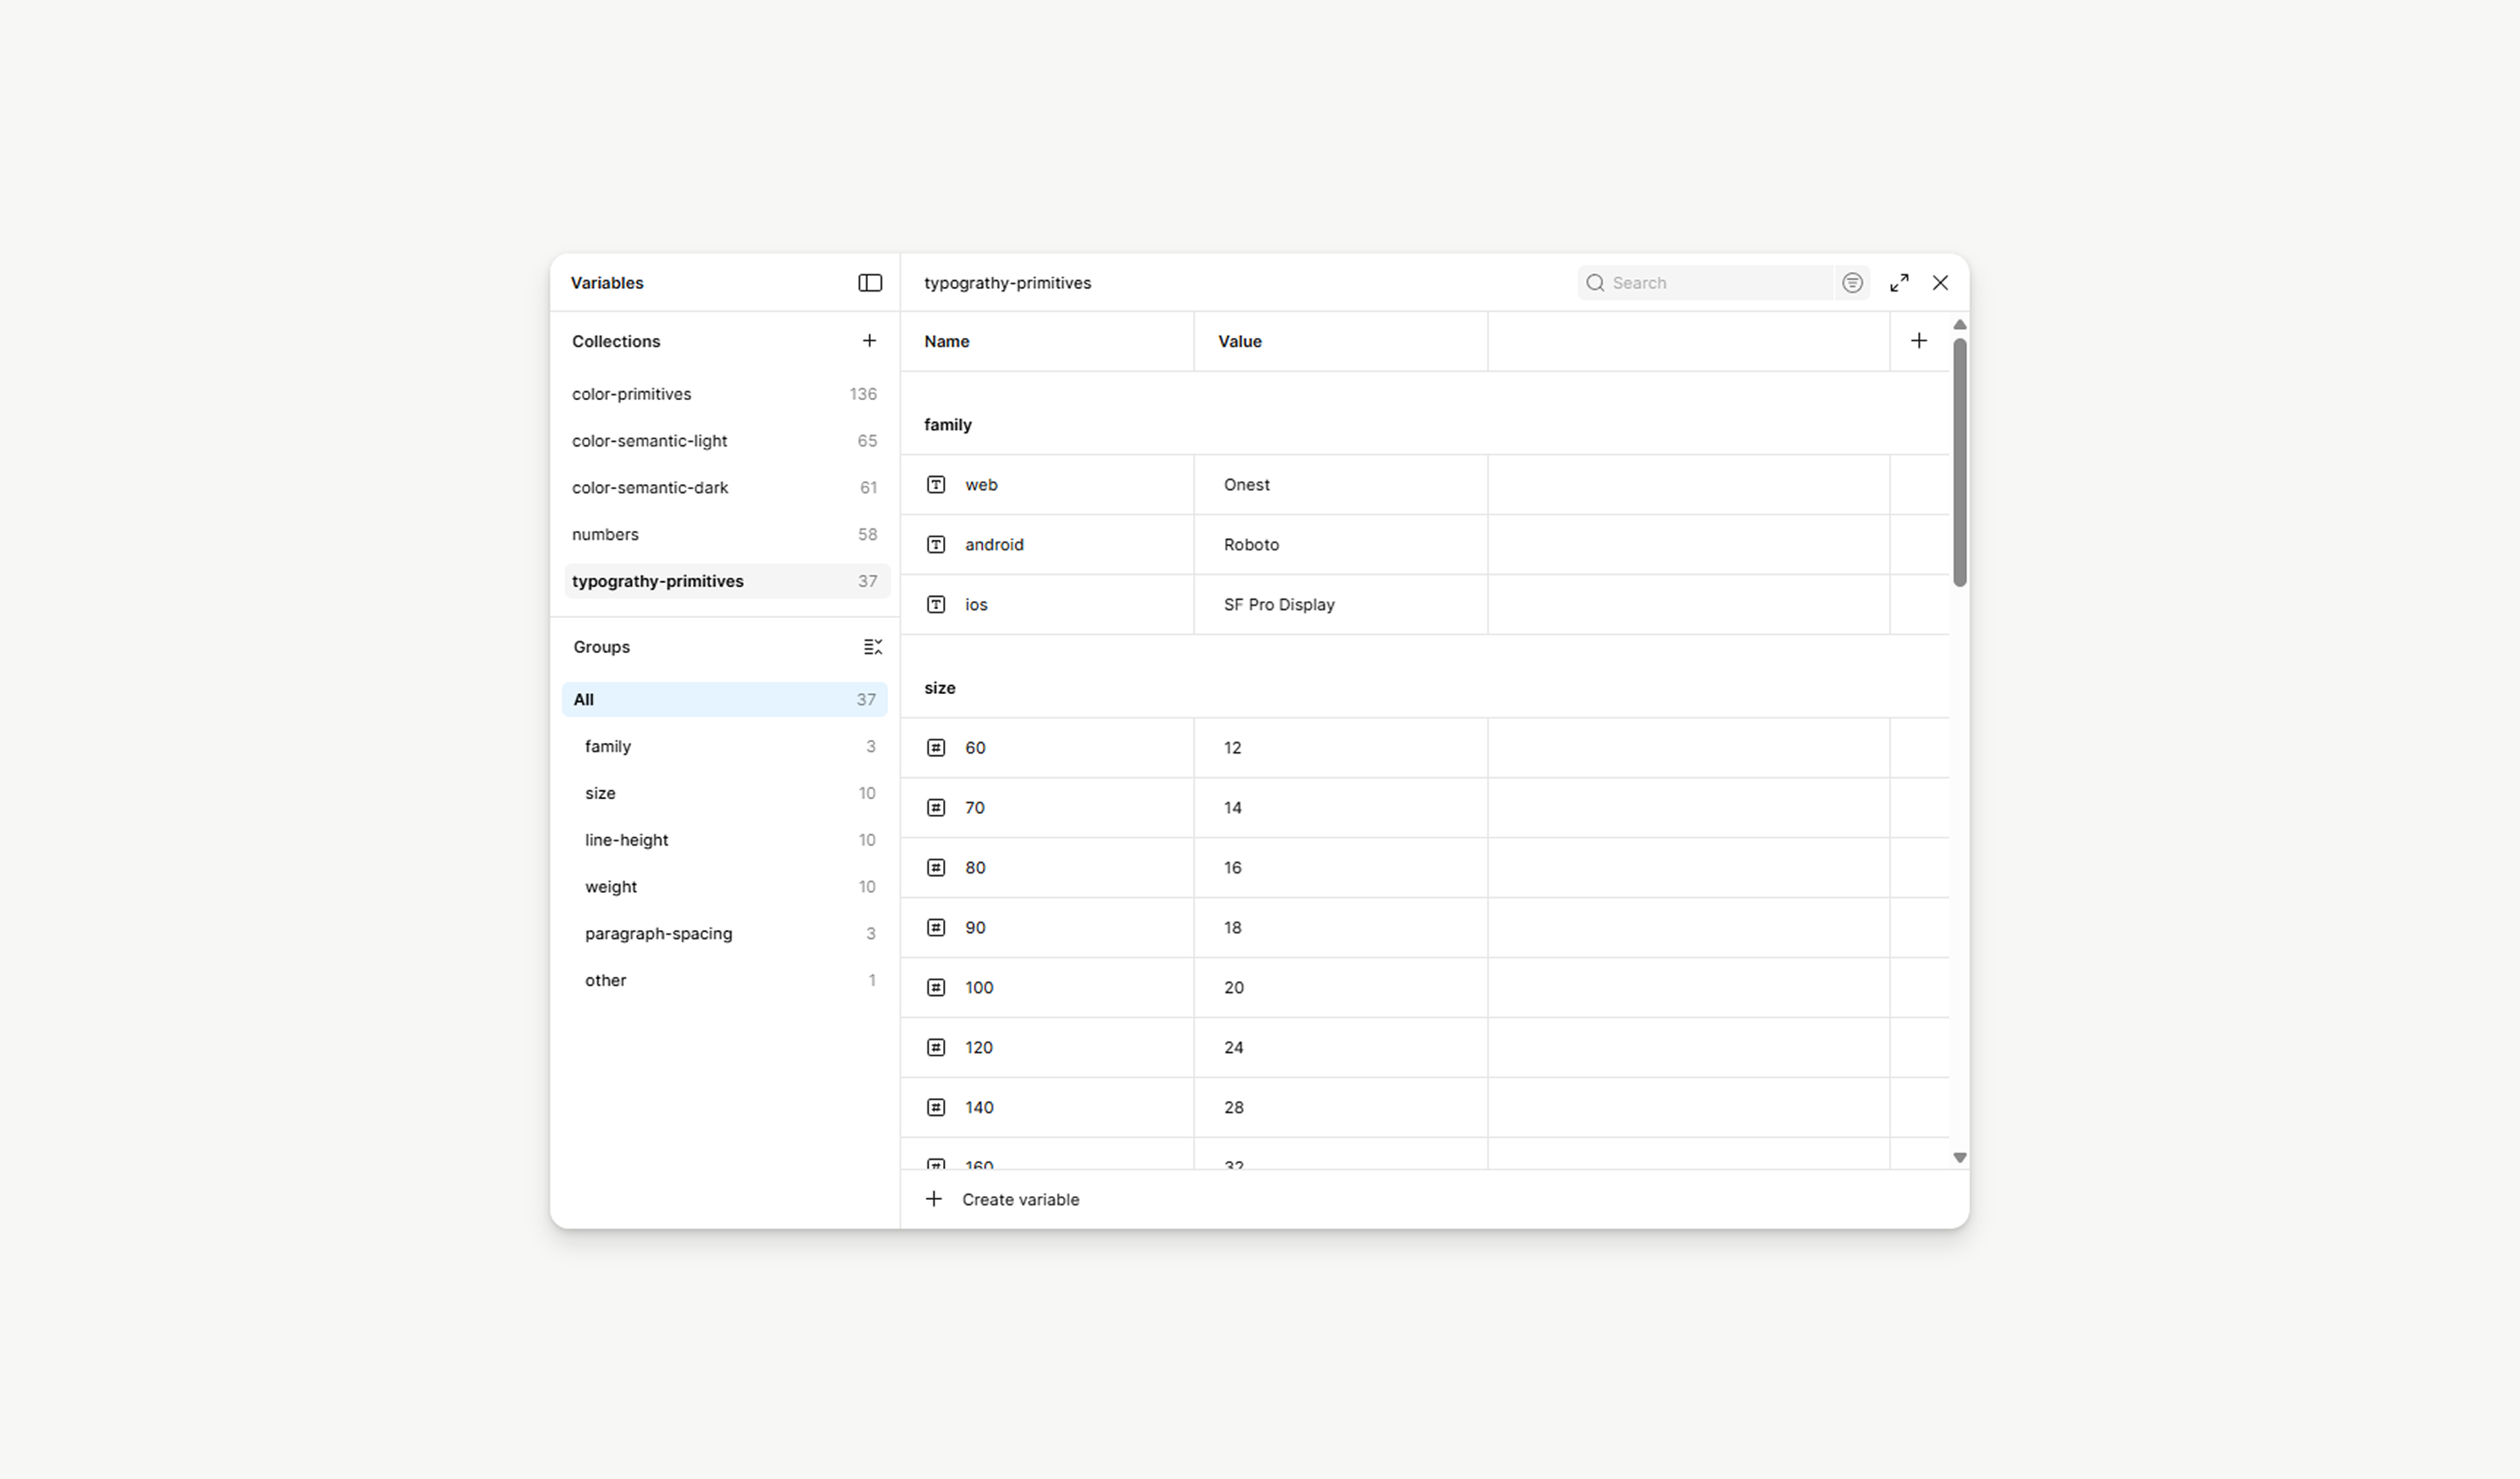Toggle the sidebar panel icon
Screen dimensions: 2520x1479
(869, 283)
